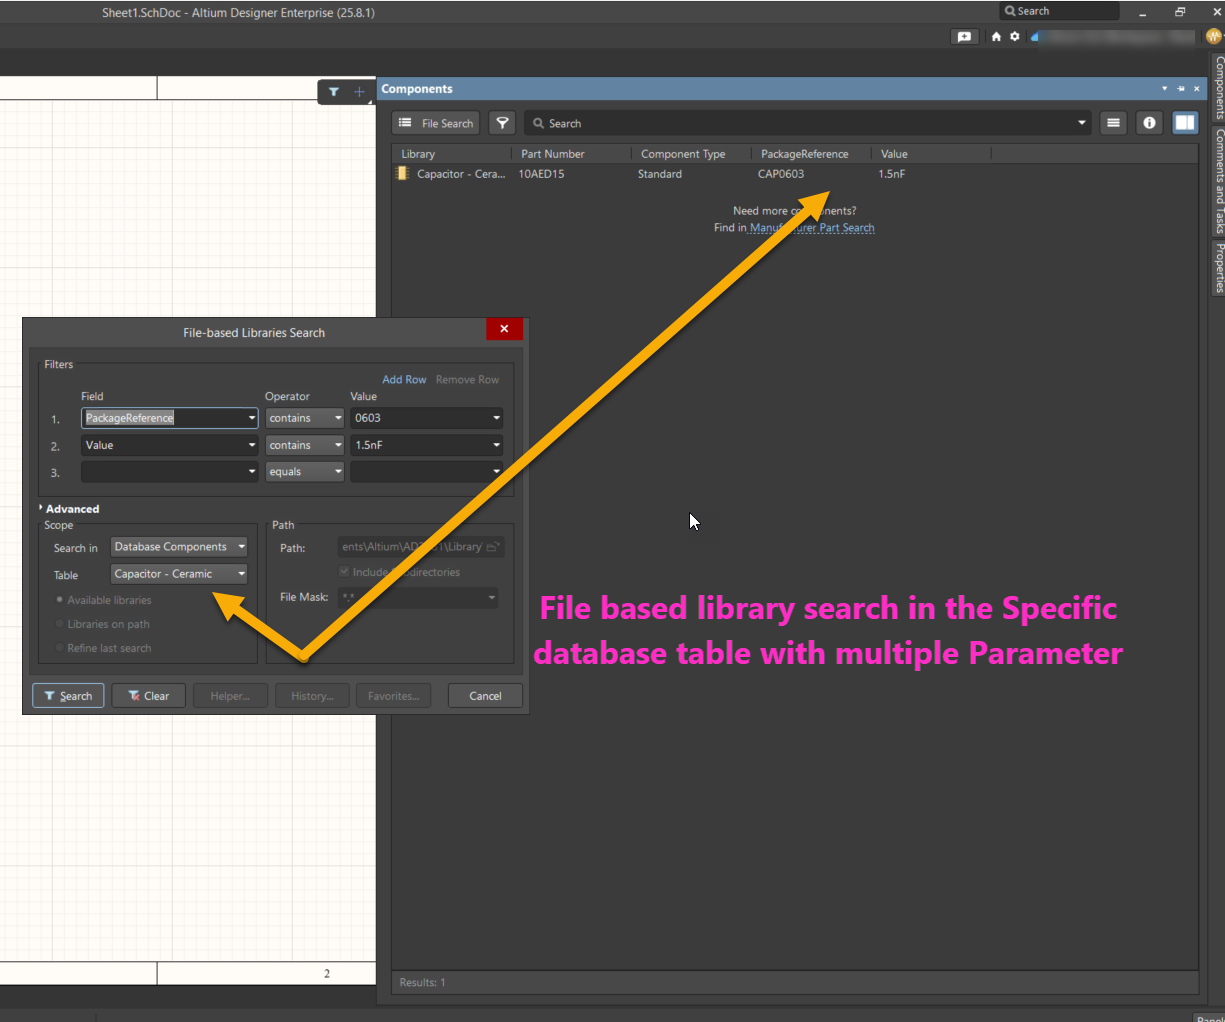
Task: Select the Refine last search radio button
Action: (x=60, y=648)
